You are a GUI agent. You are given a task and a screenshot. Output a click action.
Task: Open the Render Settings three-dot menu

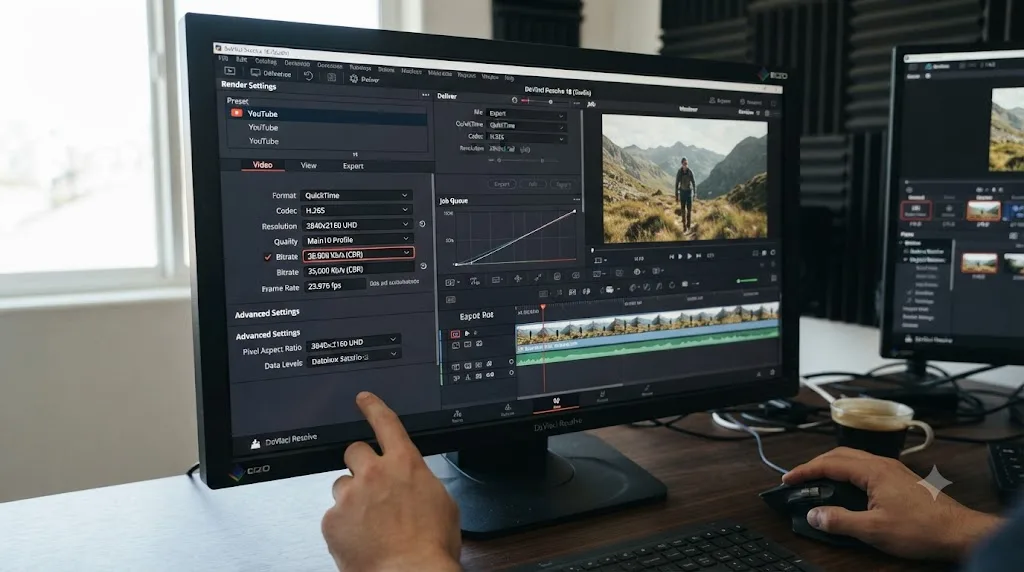(426, 95)
